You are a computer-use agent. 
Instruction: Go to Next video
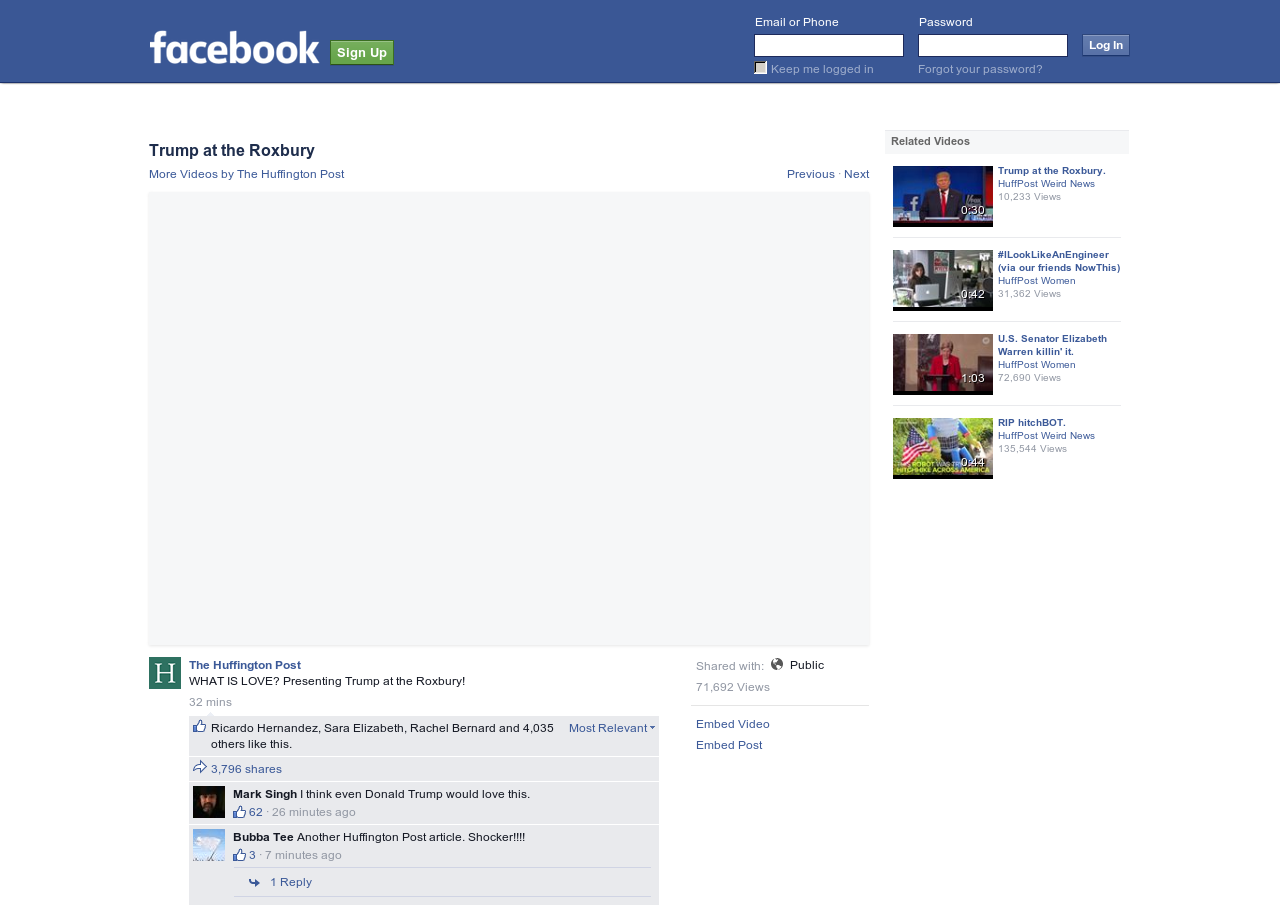(857, 174)
